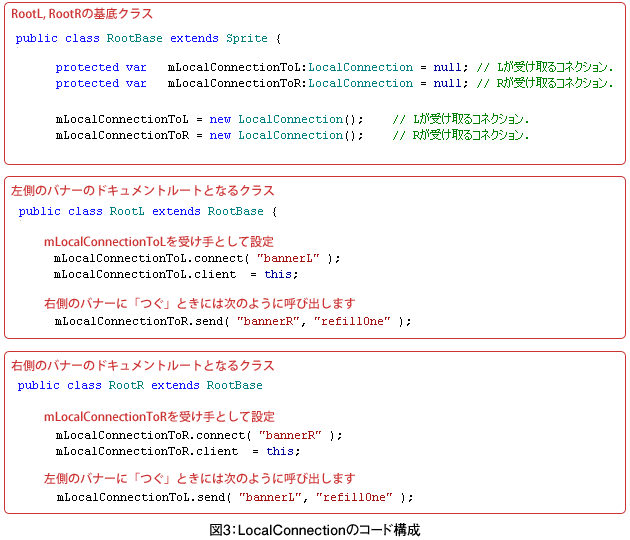Click the line 'mLocalConnectionToR = new LocalConnection();'

(209, 135)
